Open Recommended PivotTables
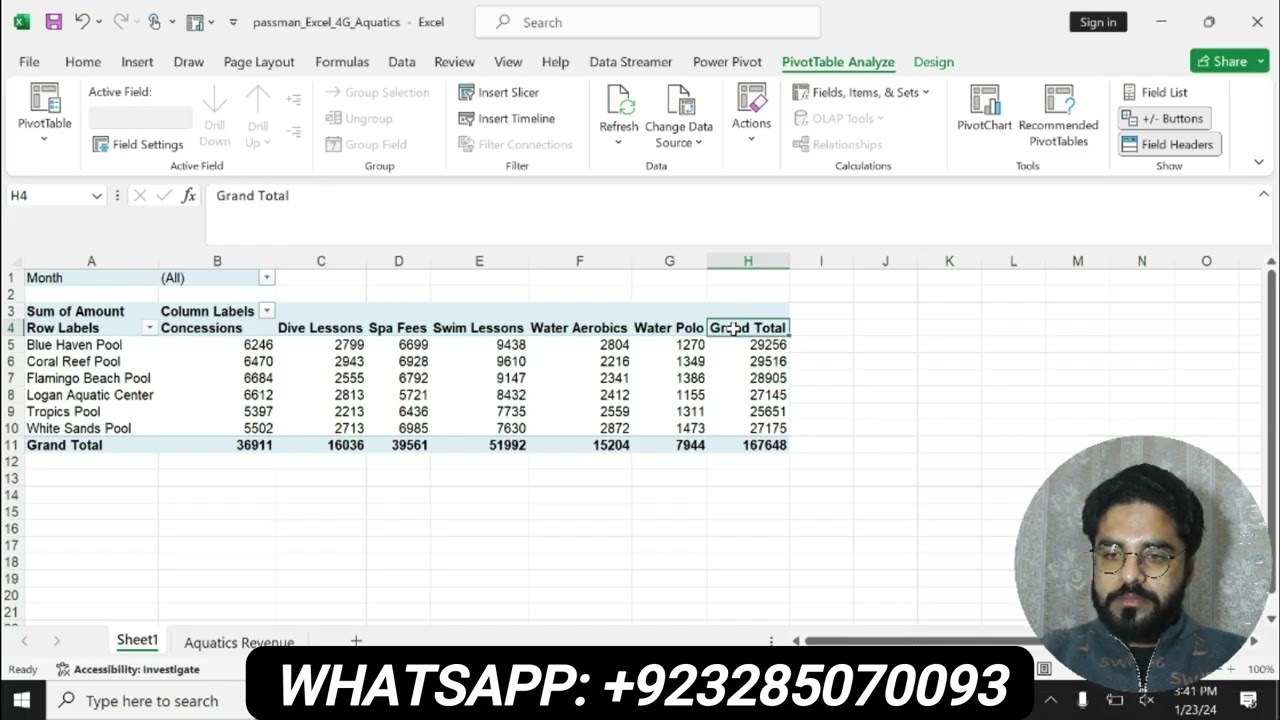The width and height of the screenshot is (1280, 720). pos(1058,116)
